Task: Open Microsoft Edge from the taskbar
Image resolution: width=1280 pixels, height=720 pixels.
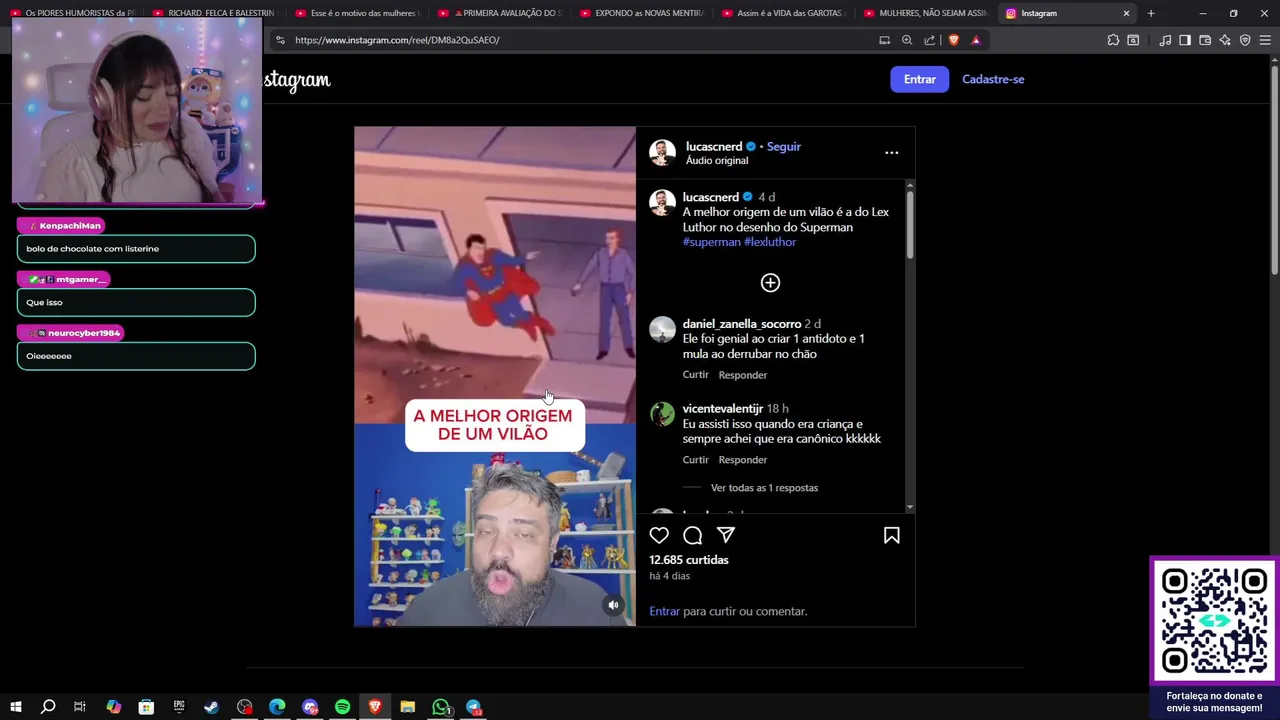Action: [x=277, y=707]
